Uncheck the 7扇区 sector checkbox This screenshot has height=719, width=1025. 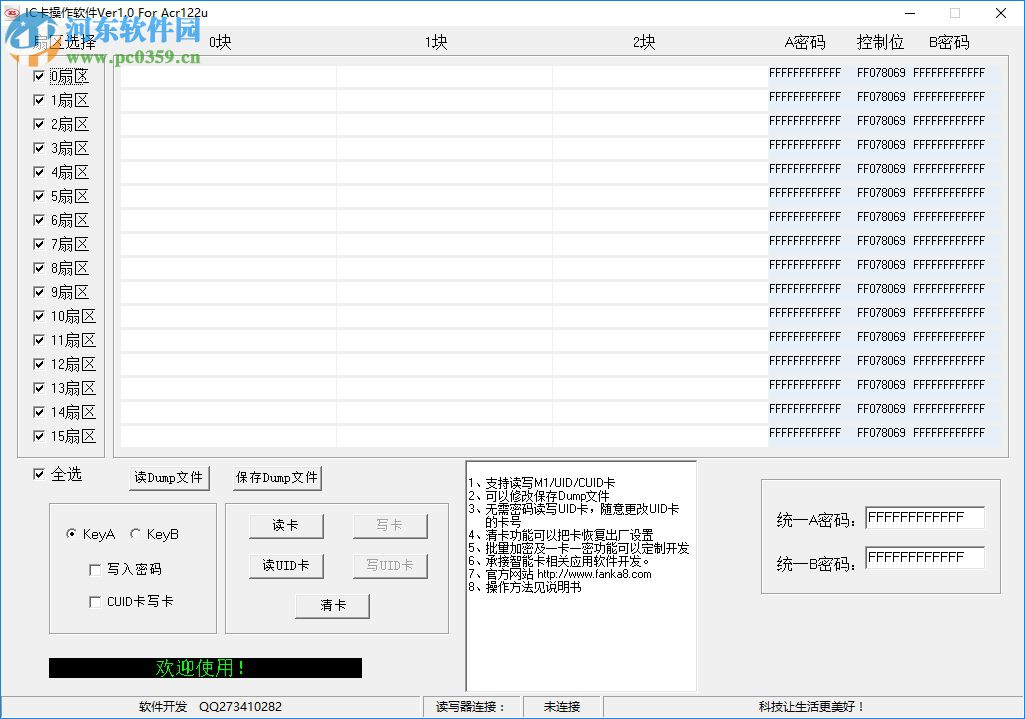[x=38, y=244]
